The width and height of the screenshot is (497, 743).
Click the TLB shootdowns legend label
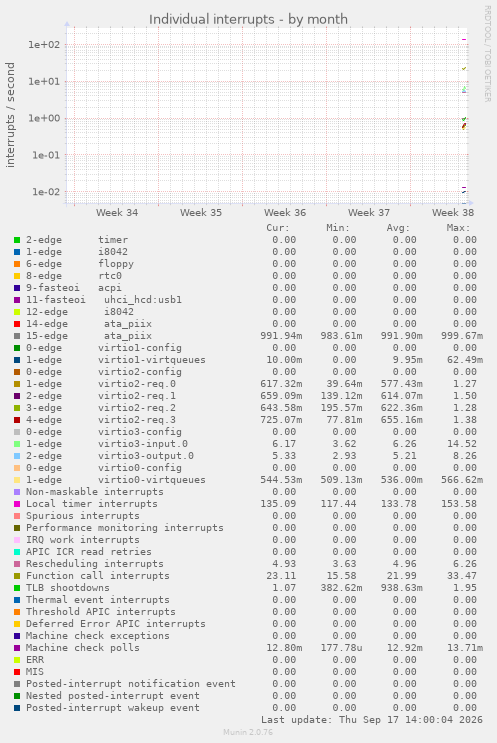(x=68, y=588)
